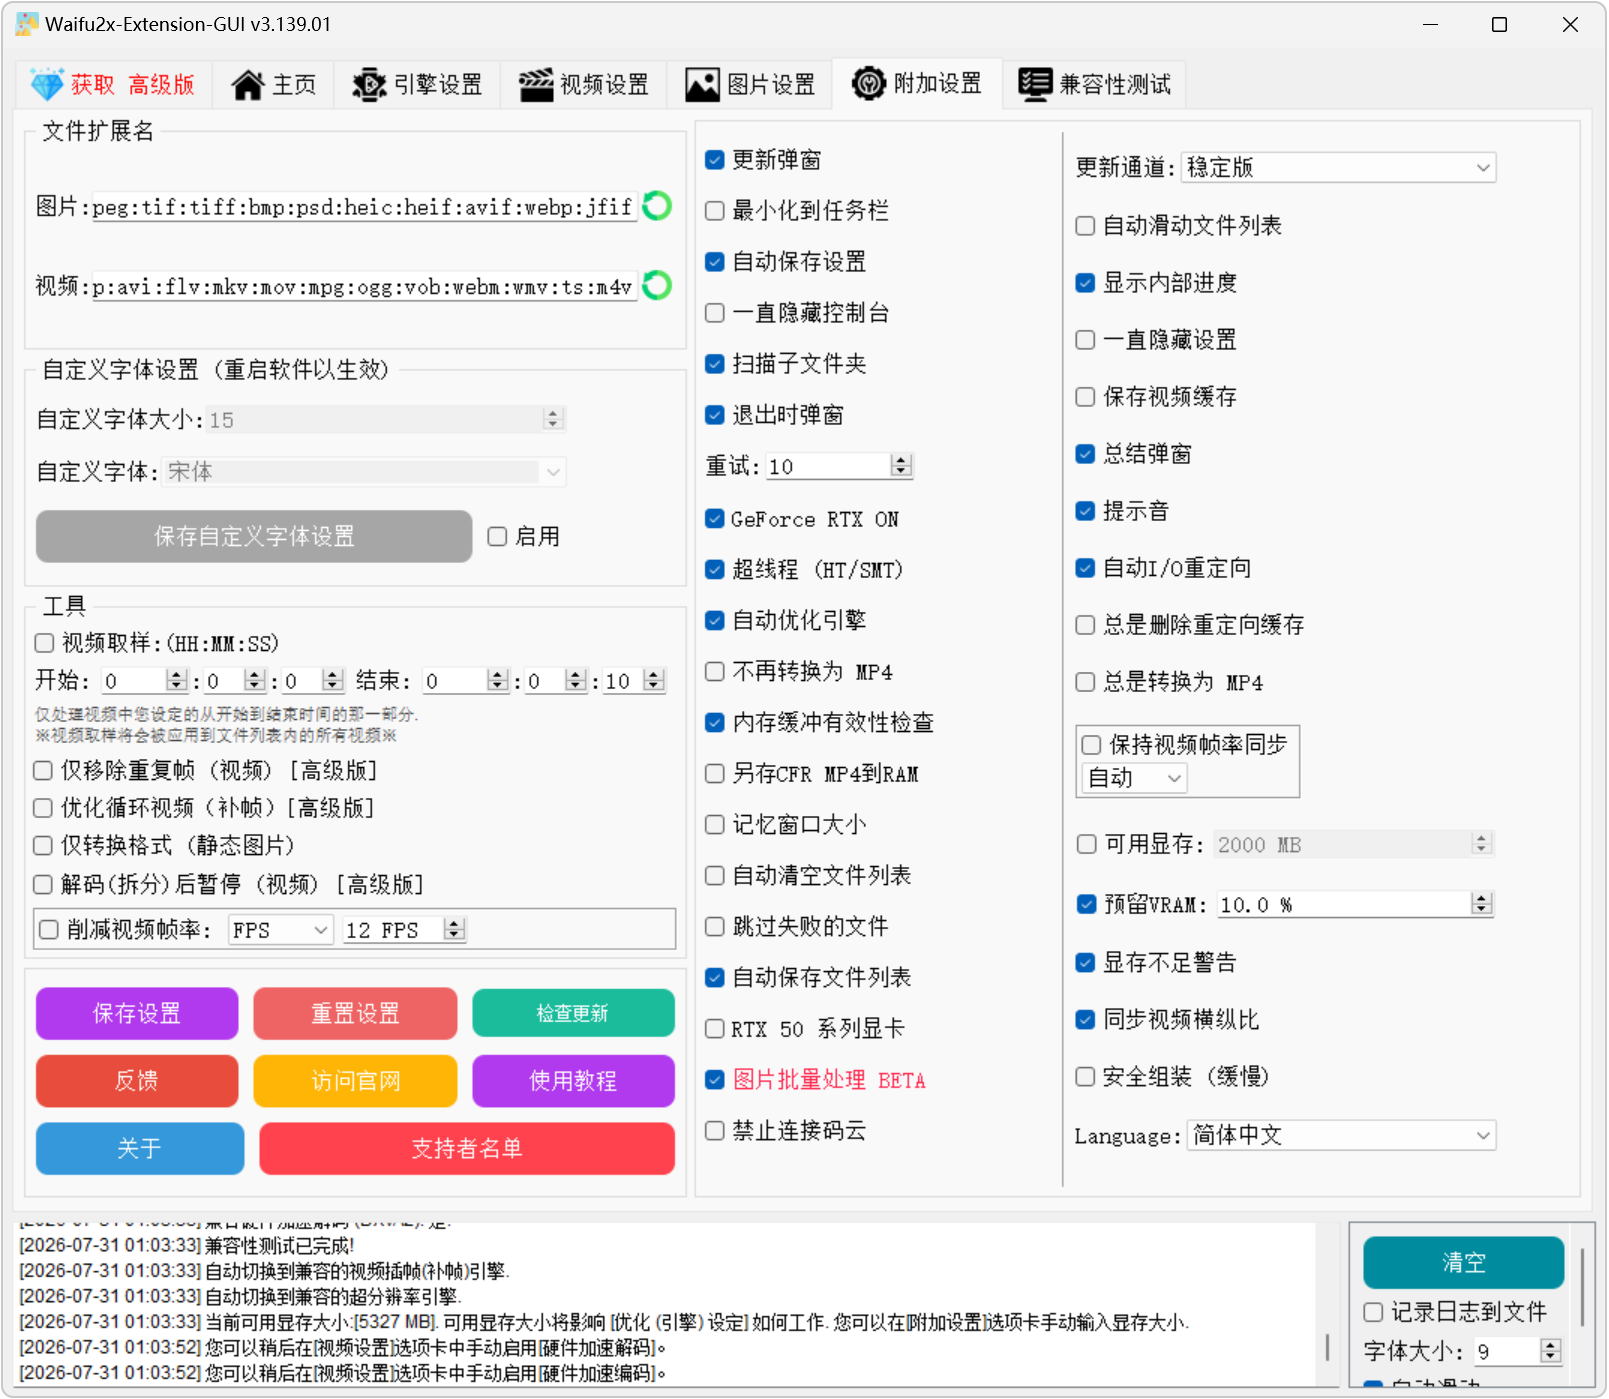Click the diamond icon for premium version

47,85
